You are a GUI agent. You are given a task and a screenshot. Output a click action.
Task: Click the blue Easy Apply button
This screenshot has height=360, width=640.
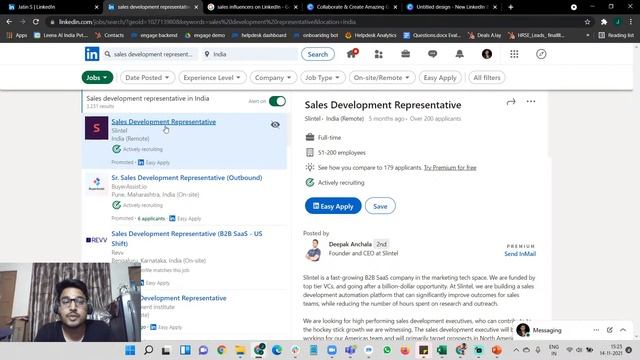pyautogui.click(x=333, y=206)
